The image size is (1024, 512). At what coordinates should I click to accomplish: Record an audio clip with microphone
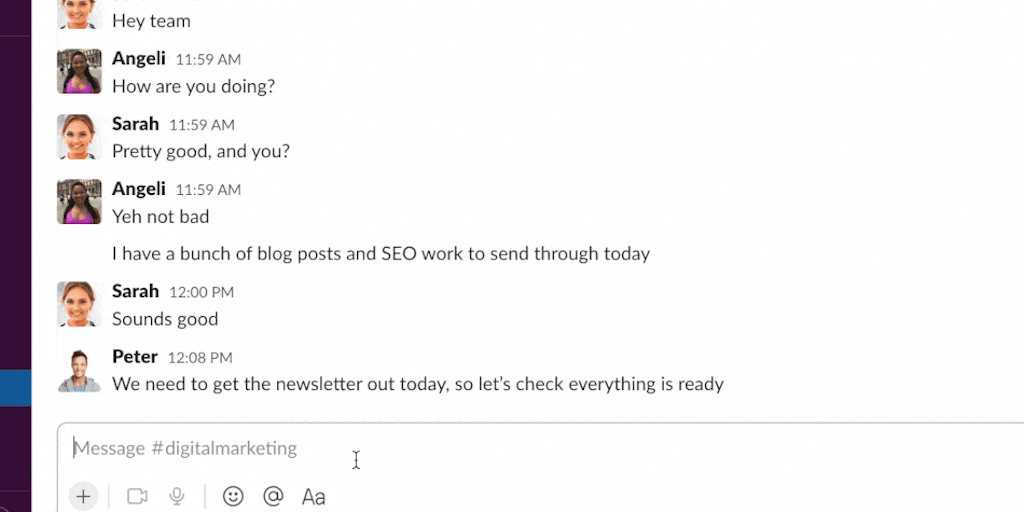[x=177, y=496]
